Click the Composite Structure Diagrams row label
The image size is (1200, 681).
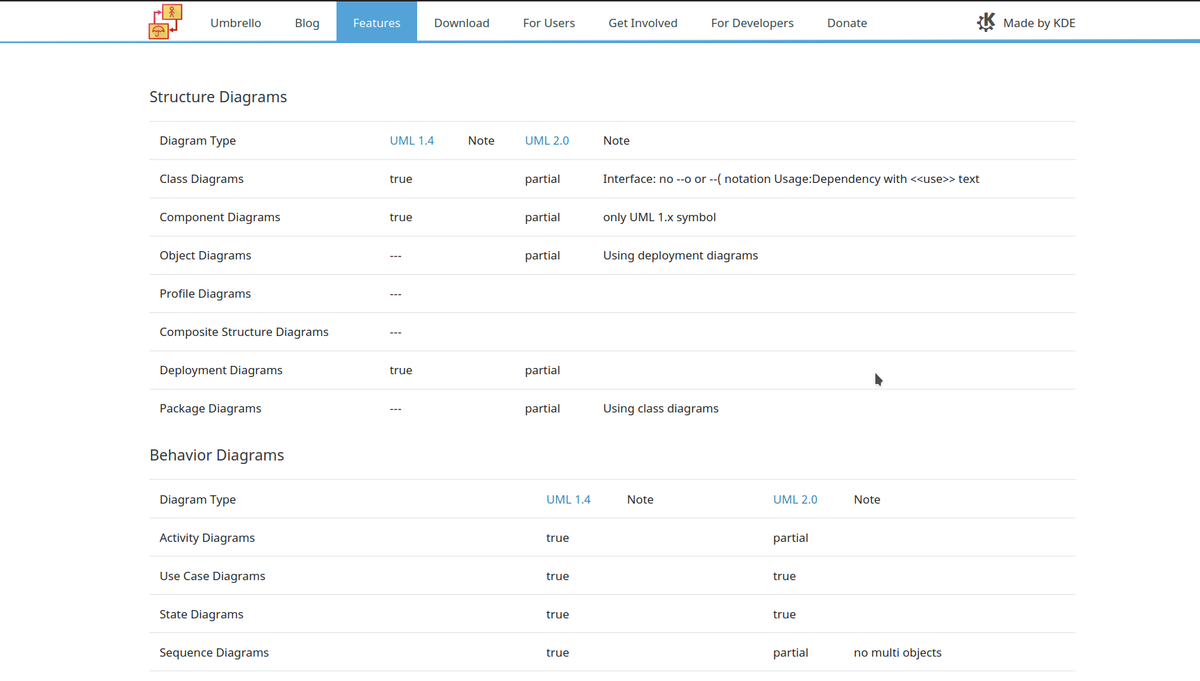tap(243, 332)
